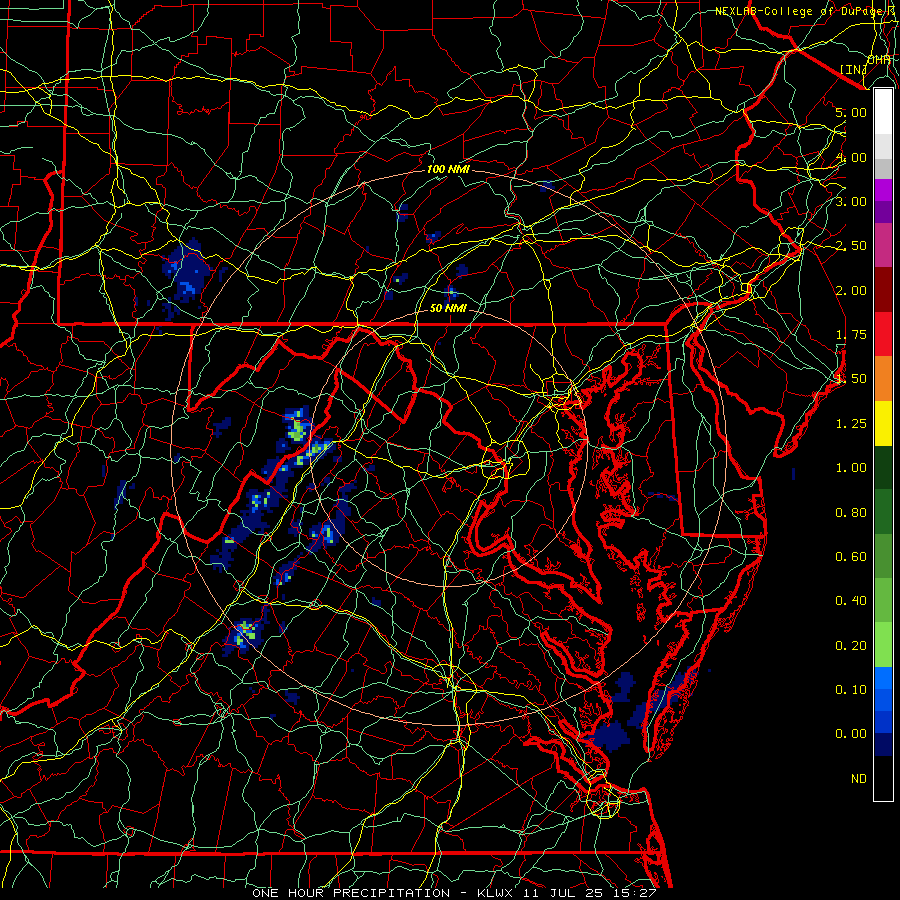This screenshot has width=900, height=900.
Task: Click the bright magenta legend swatch
Action: click(x=883, y=190)
